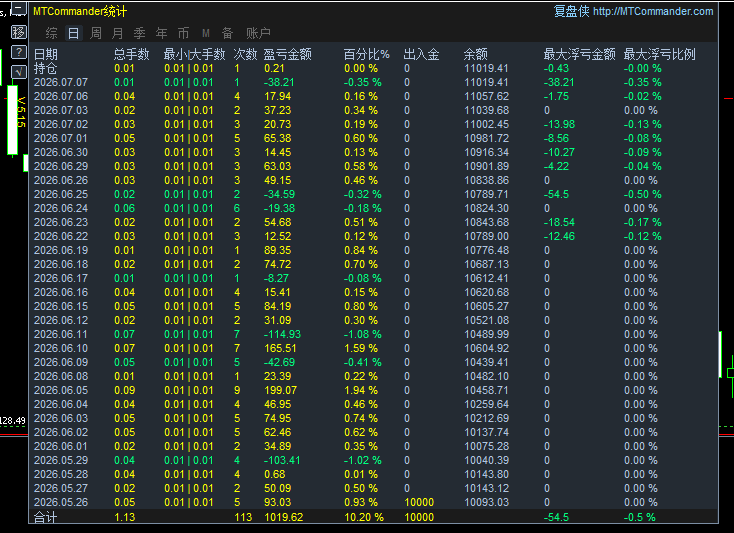The image size is (734, 533).
Task: Click floating loss -18.54
Action: (559, 222)
